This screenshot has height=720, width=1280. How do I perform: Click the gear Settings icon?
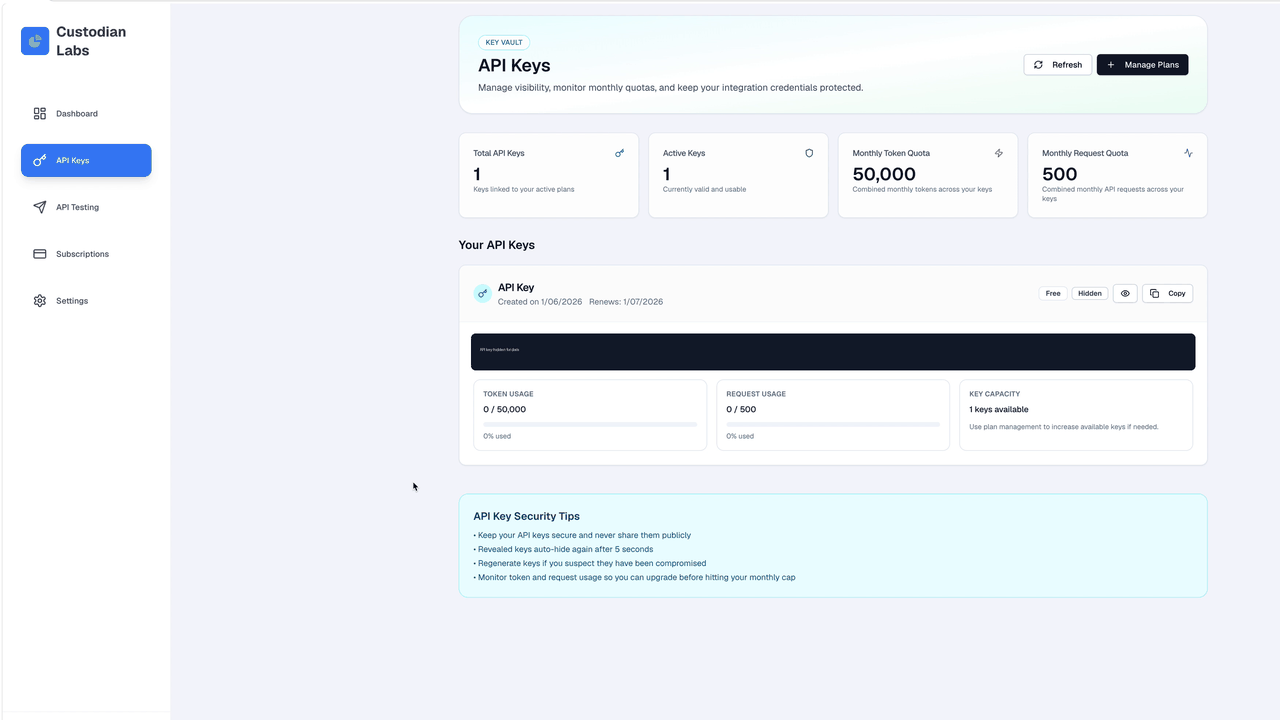[40, 301]
